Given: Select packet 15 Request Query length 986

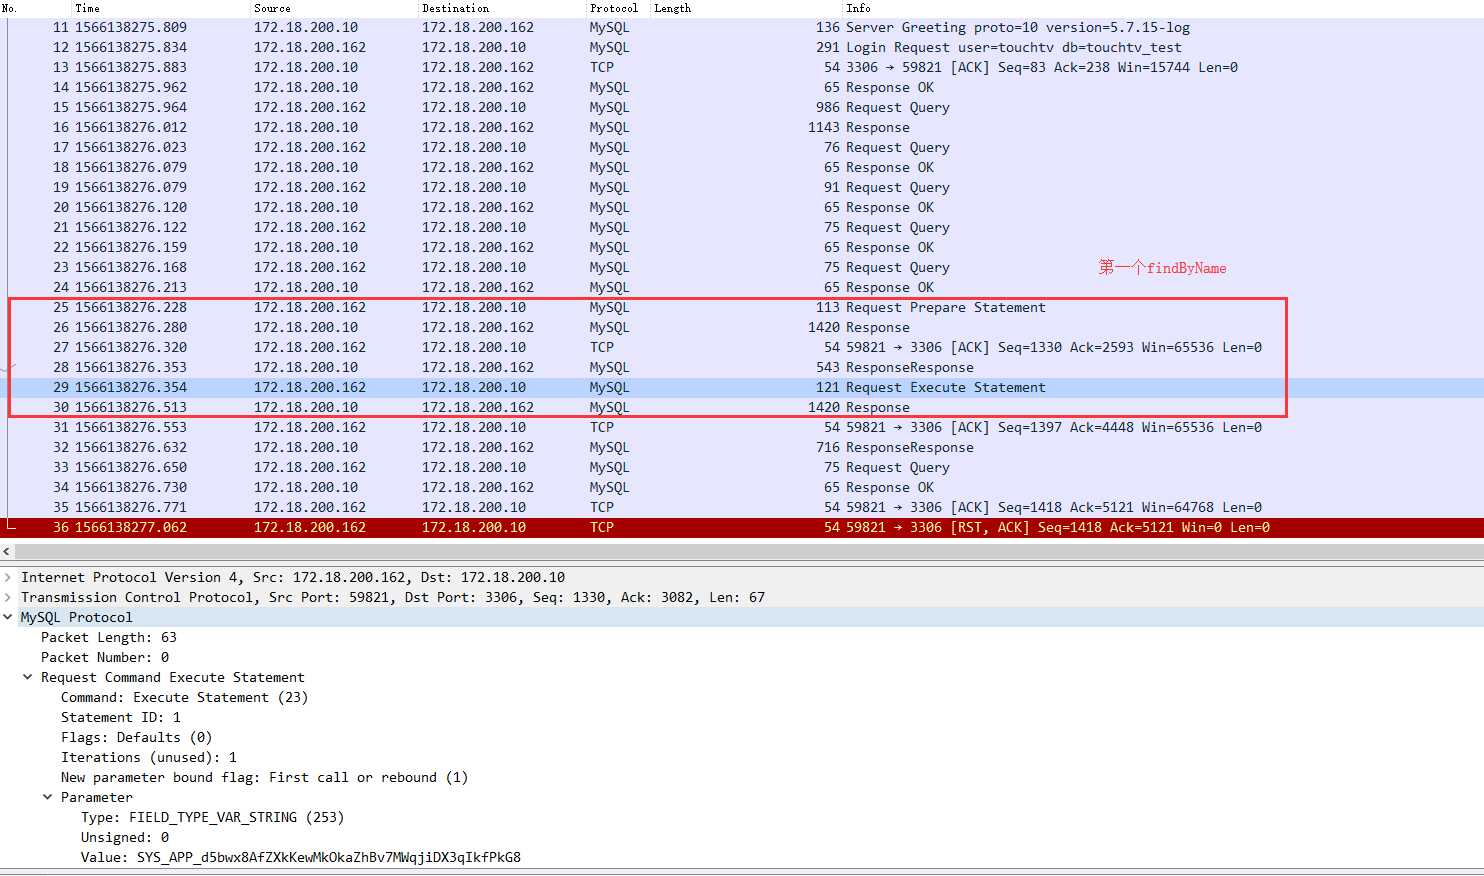Looking at the screenshot, I should [742, 107].
